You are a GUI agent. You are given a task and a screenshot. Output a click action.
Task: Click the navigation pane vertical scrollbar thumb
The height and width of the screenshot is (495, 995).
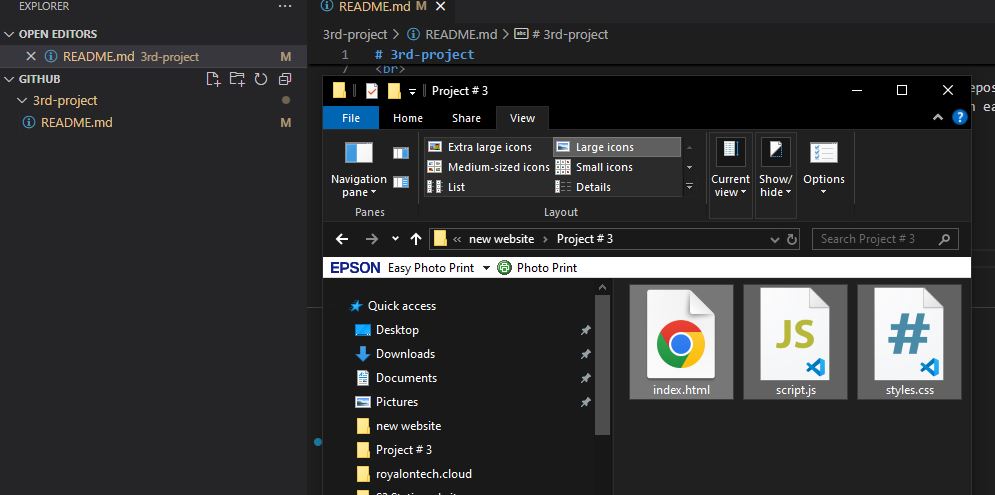(602, 364)
